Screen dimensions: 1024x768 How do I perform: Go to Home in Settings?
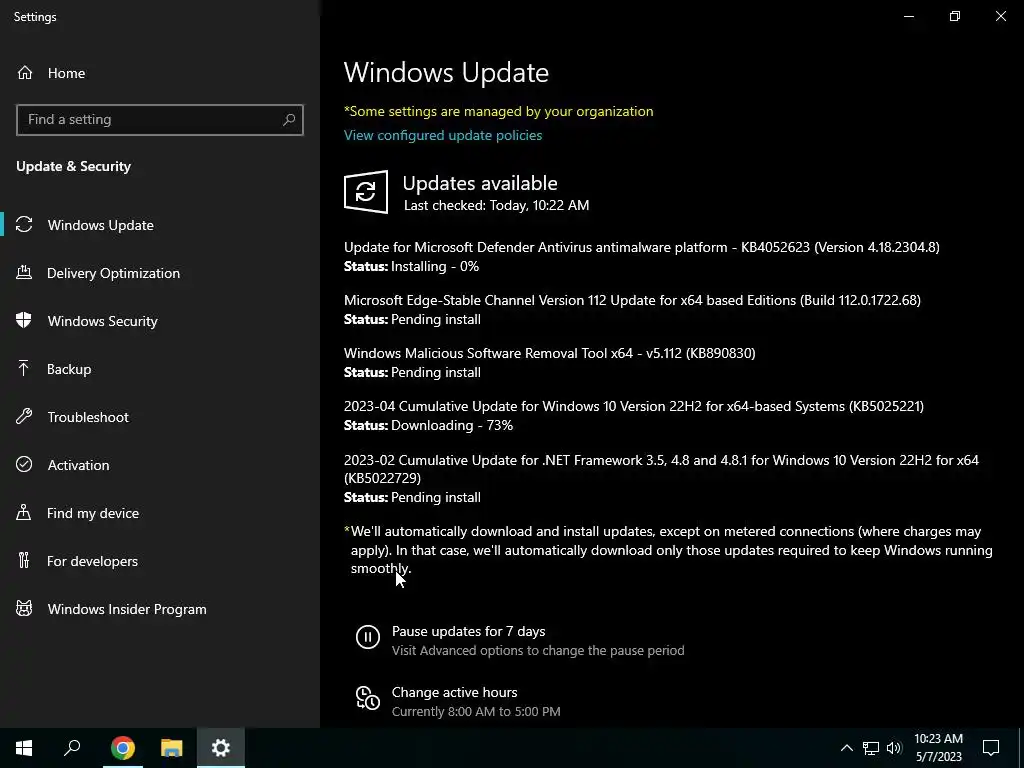click(x=160, y=72)
